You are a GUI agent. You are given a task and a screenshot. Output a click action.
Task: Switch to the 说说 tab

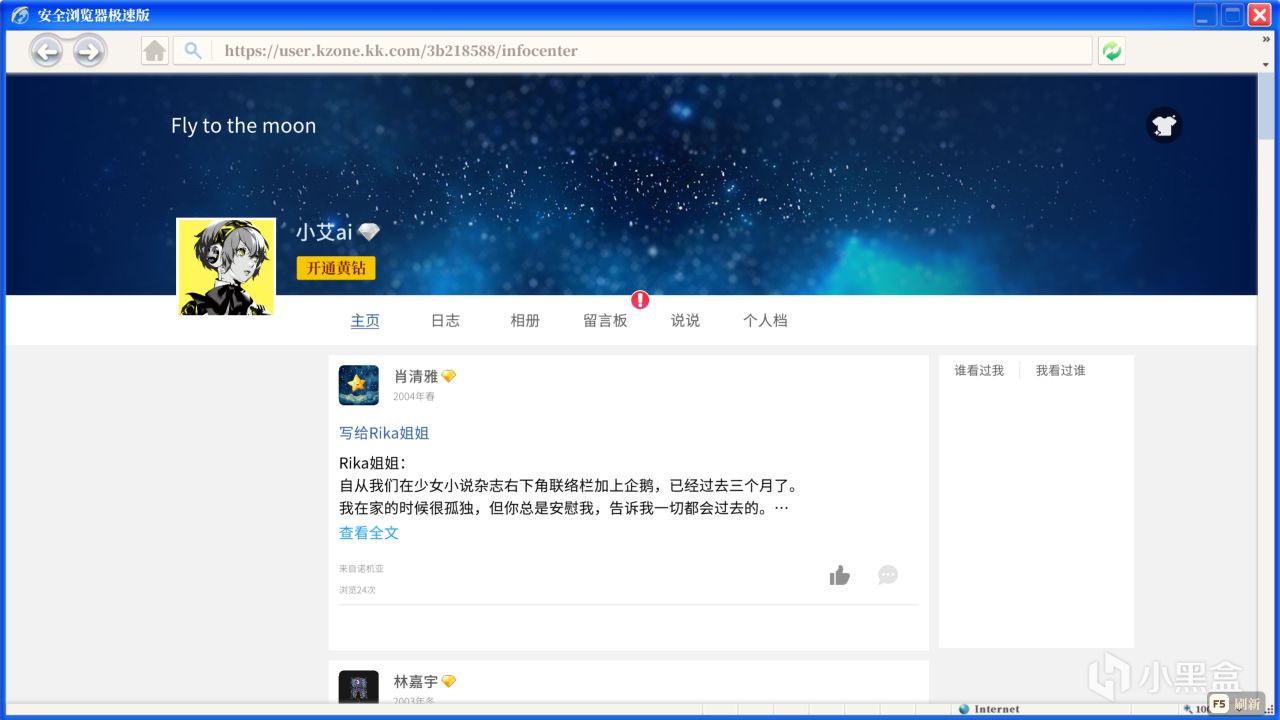[685, 321]
